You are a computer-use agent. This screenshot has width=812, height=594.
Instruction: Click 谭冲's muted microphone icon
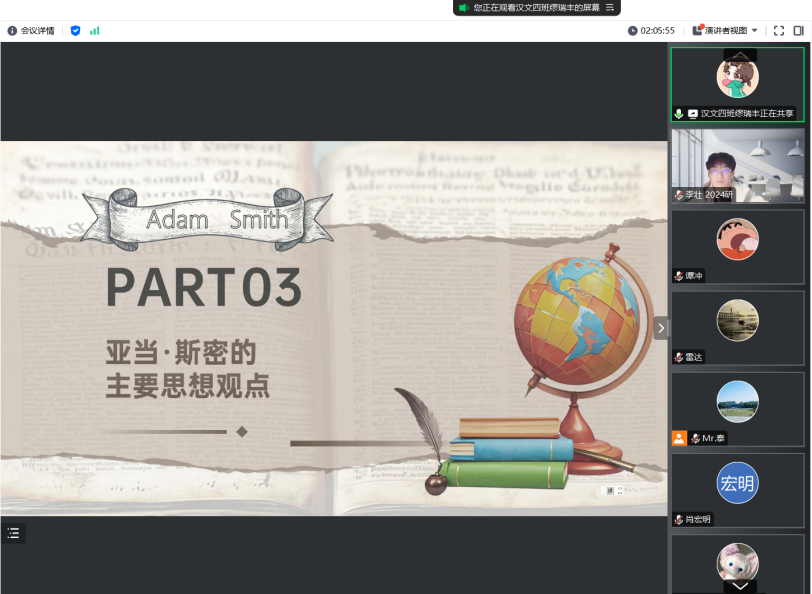click(679, 276)
